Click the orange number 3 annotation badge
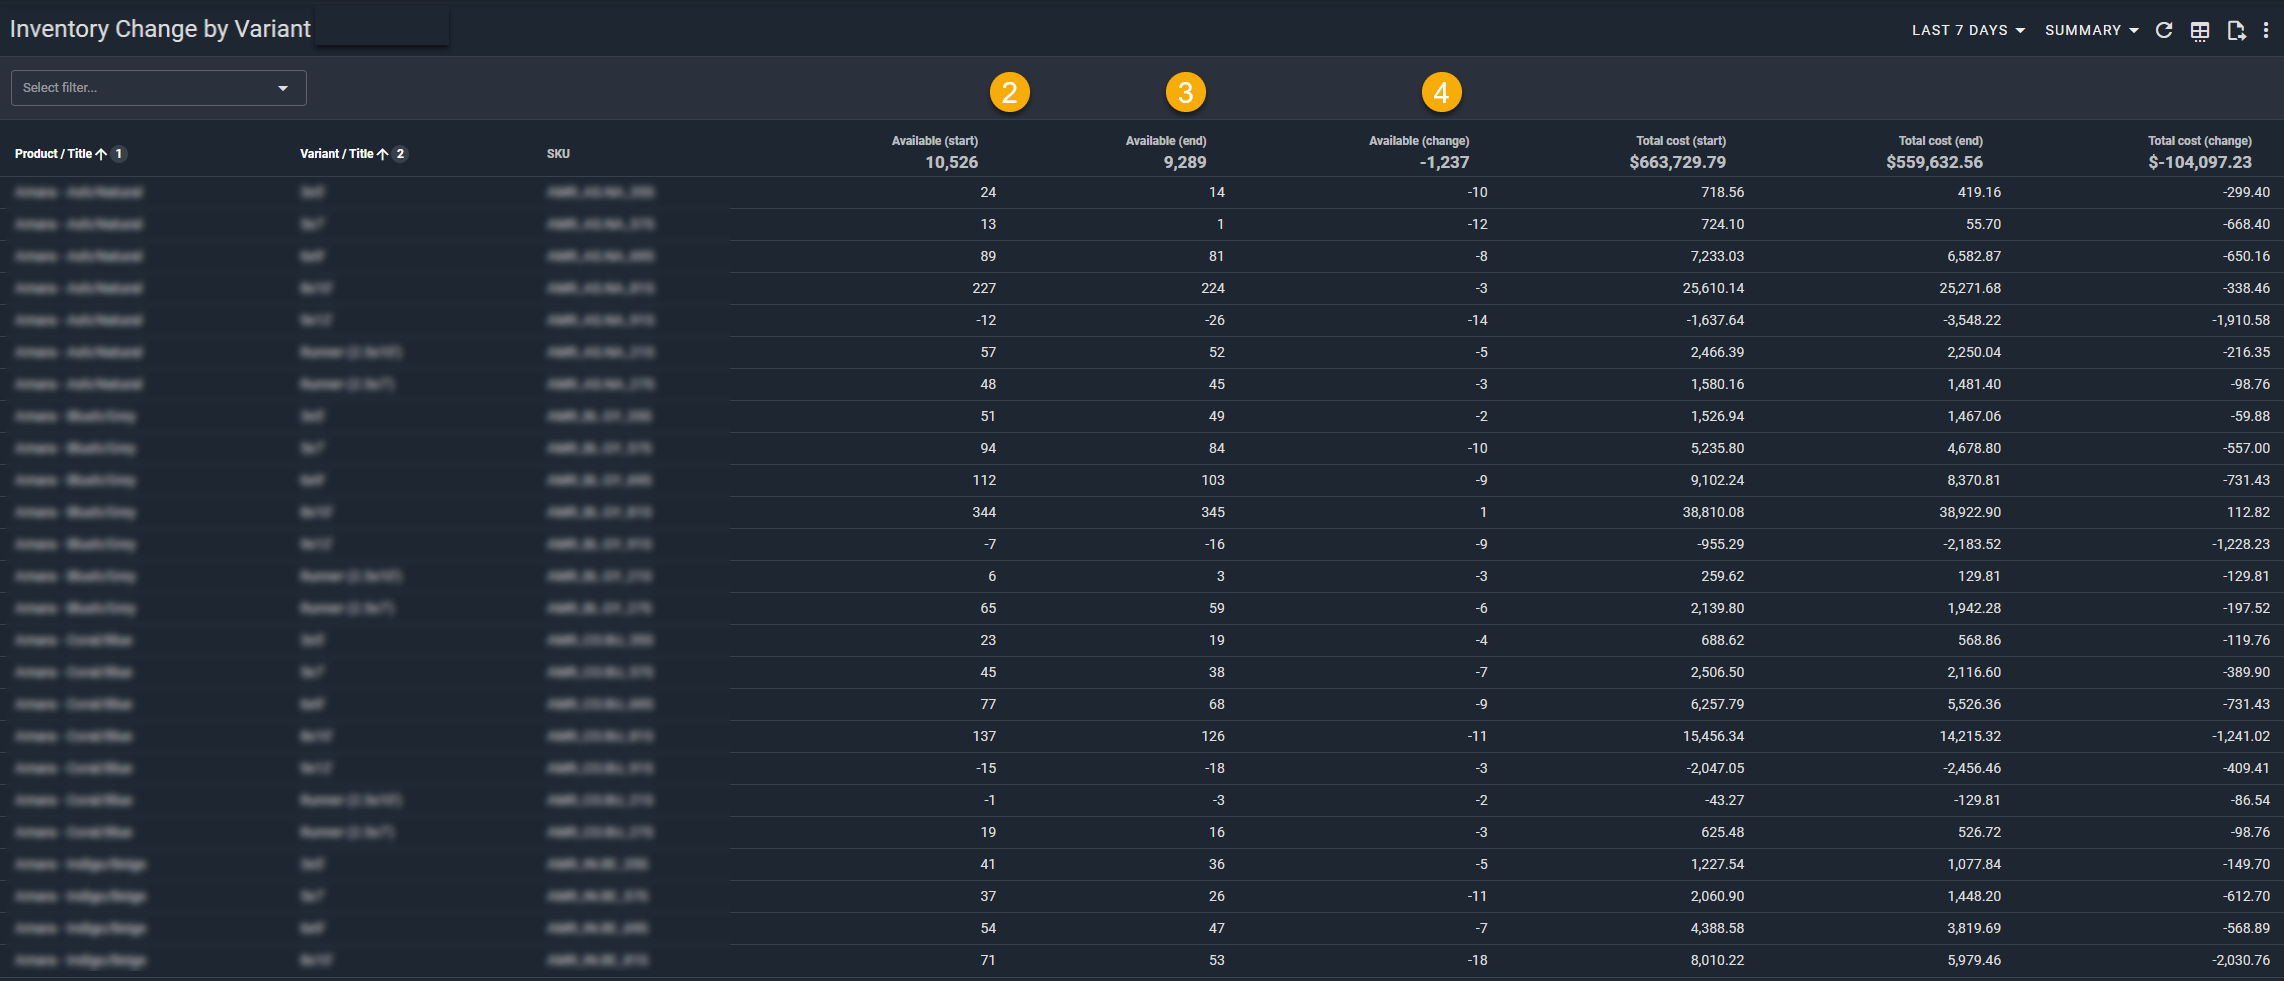This screenshot has width=2284, height=981. click(x=1185, y=93)
